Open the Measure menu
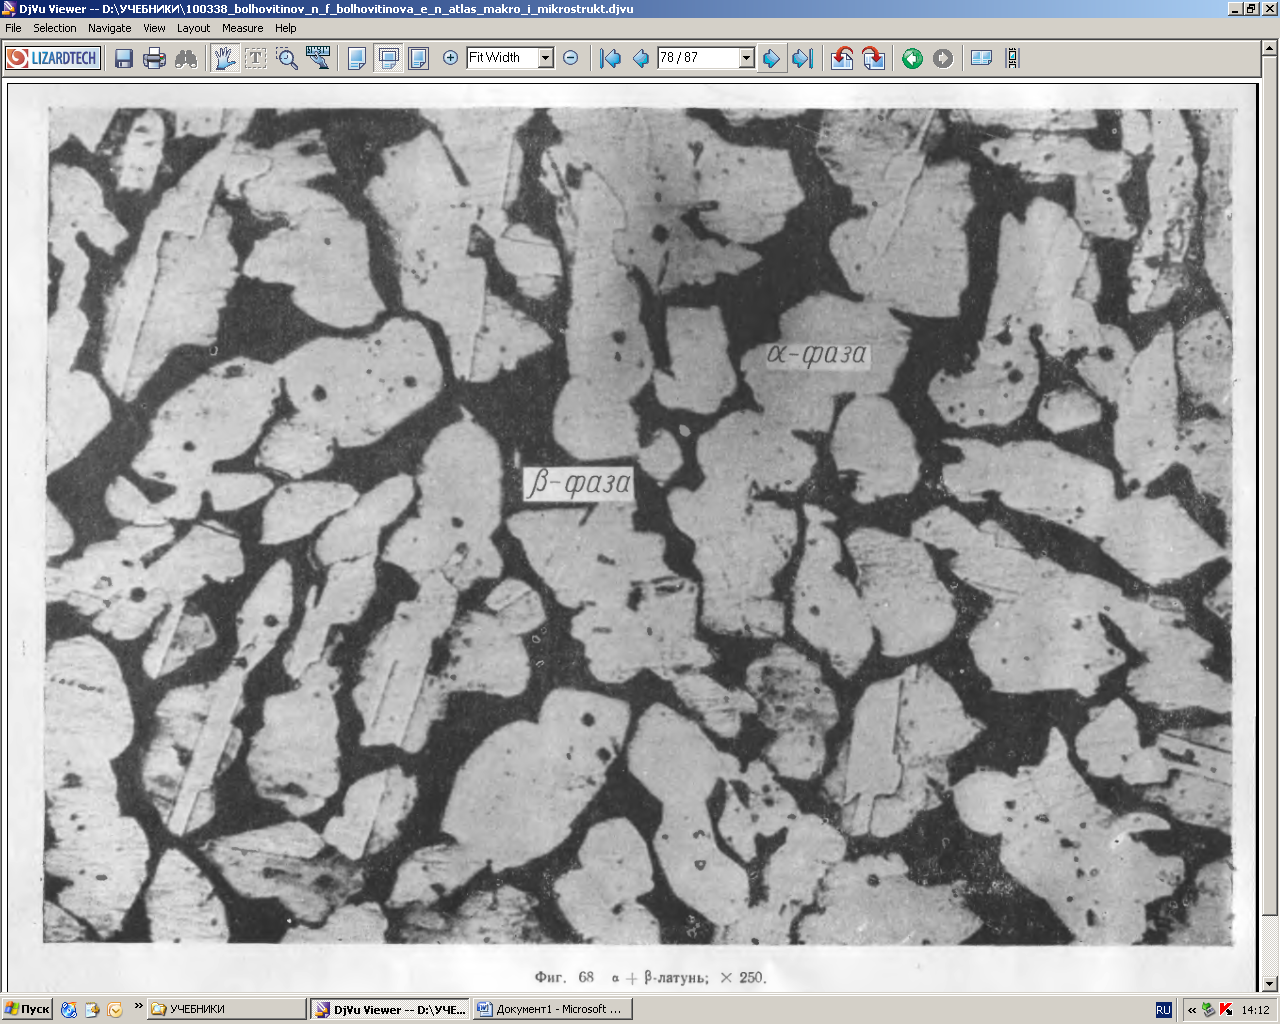The image size is (1280, 1024). 242,28
